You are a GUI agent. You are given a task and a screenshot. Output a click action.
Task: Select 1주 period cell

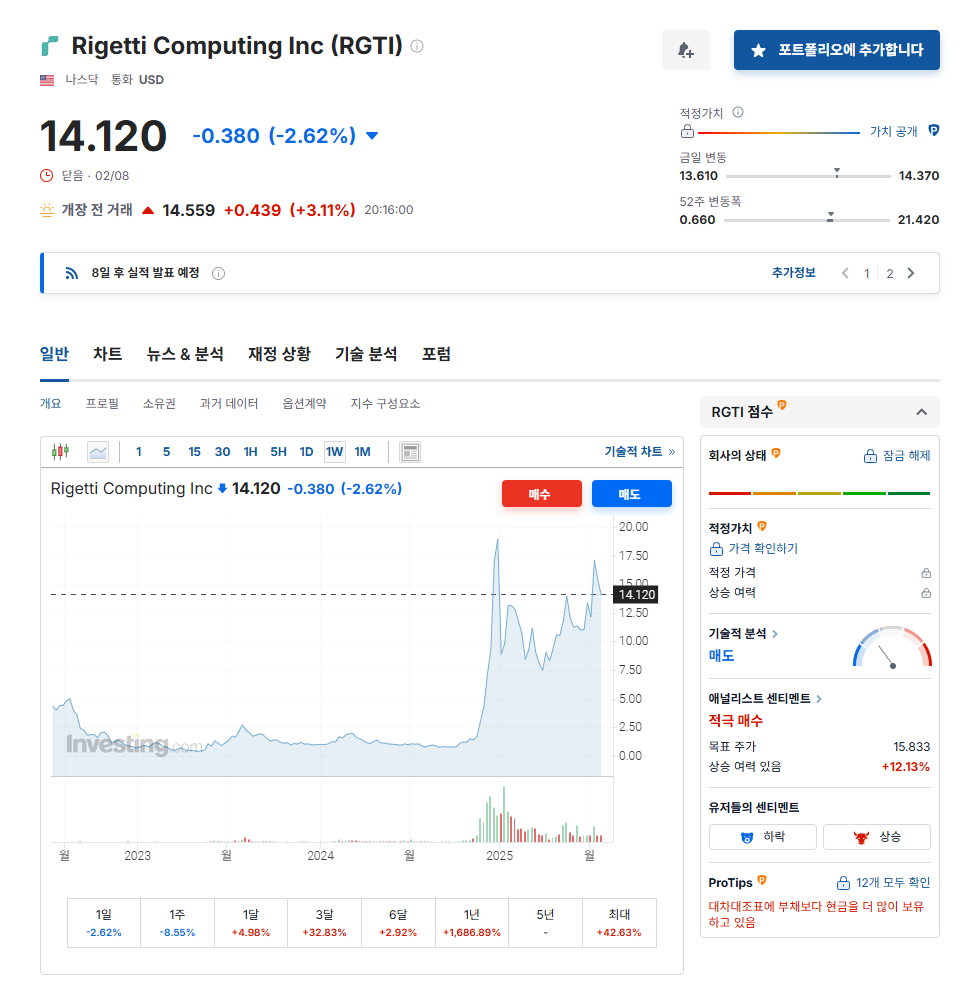coord(178,922)
